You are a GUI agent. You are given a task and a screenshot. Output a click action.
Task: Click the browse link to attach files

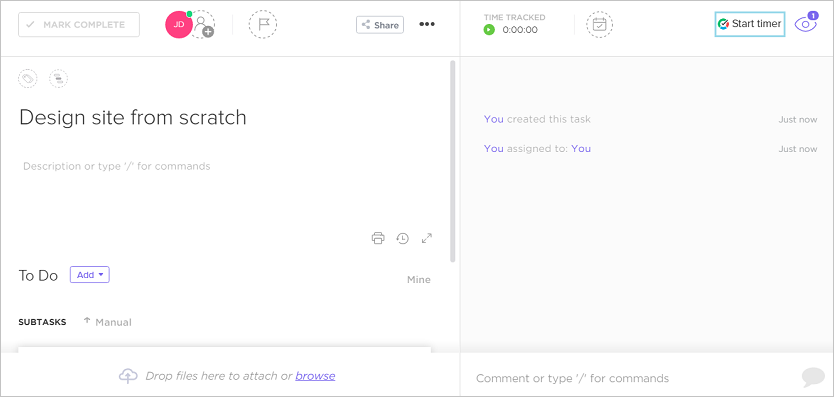point(315,376)
